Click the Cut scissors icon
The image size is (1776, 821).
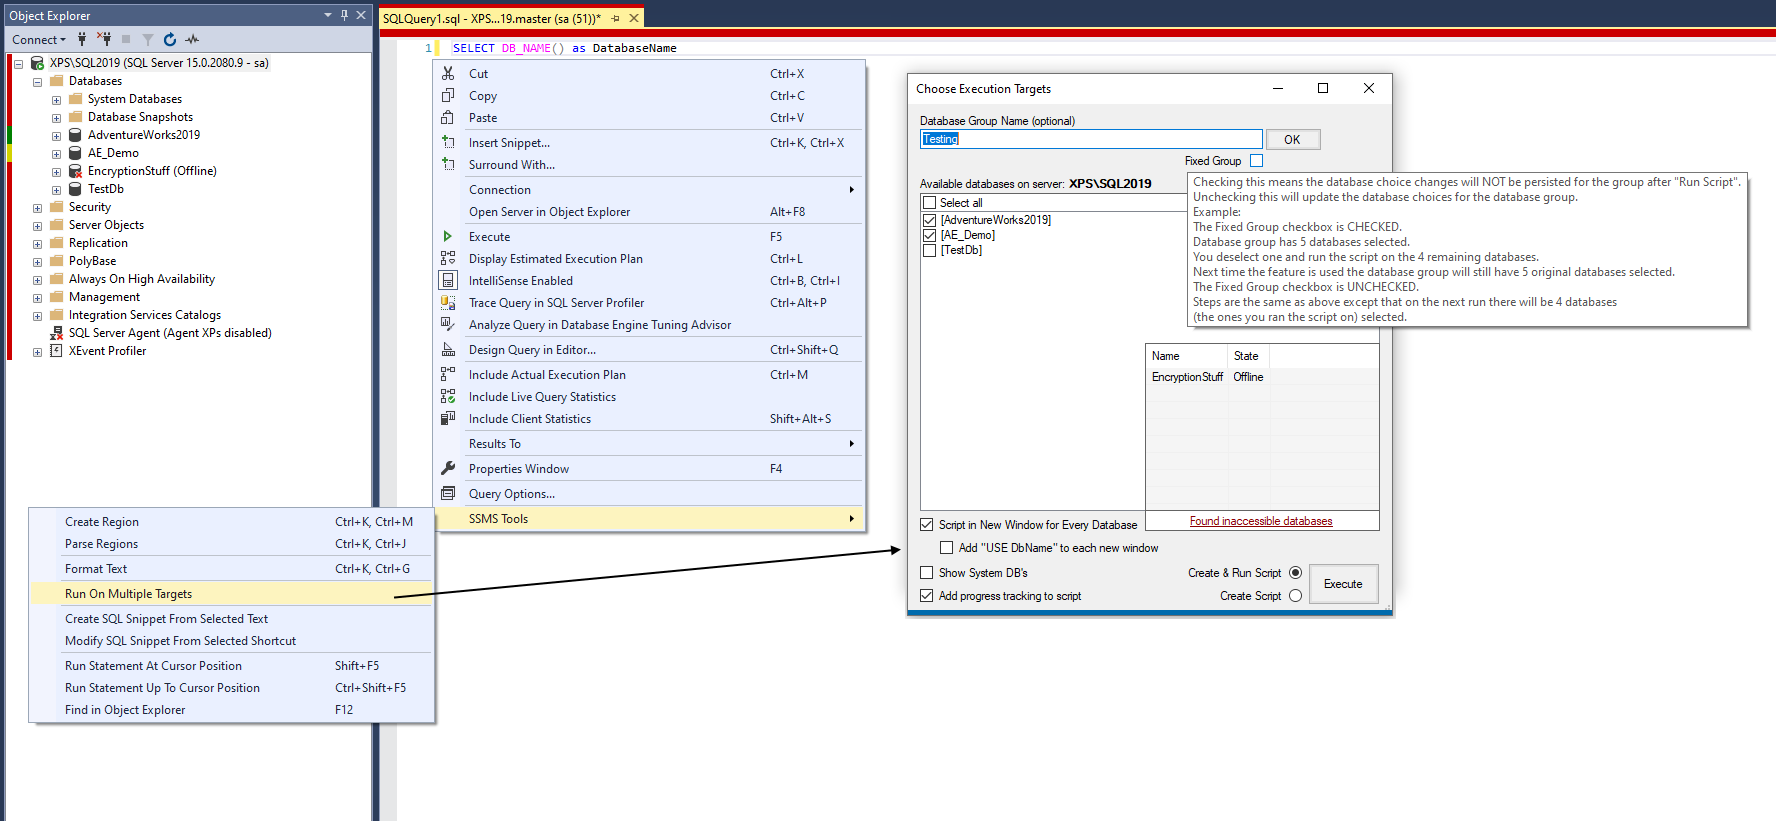(448, 74)
